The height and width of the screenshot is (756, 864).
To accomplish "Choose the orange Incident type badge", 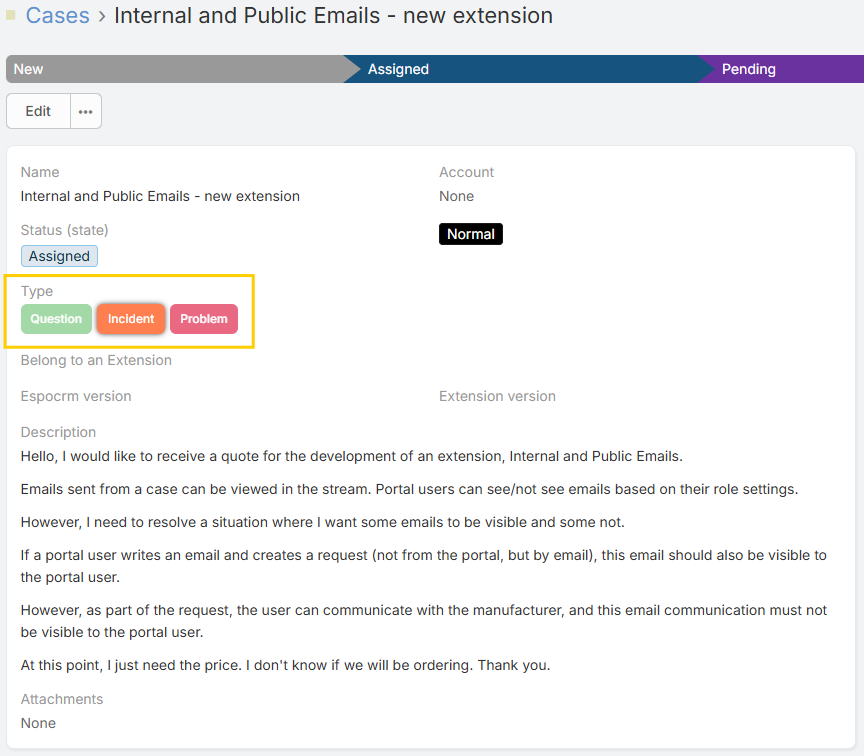I will tap(131, 319).
